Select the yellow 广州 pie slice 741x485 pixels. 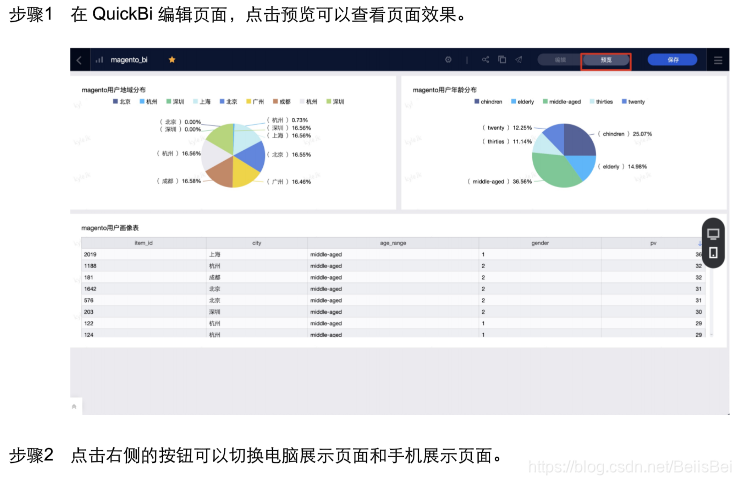[x=243, y=173]
